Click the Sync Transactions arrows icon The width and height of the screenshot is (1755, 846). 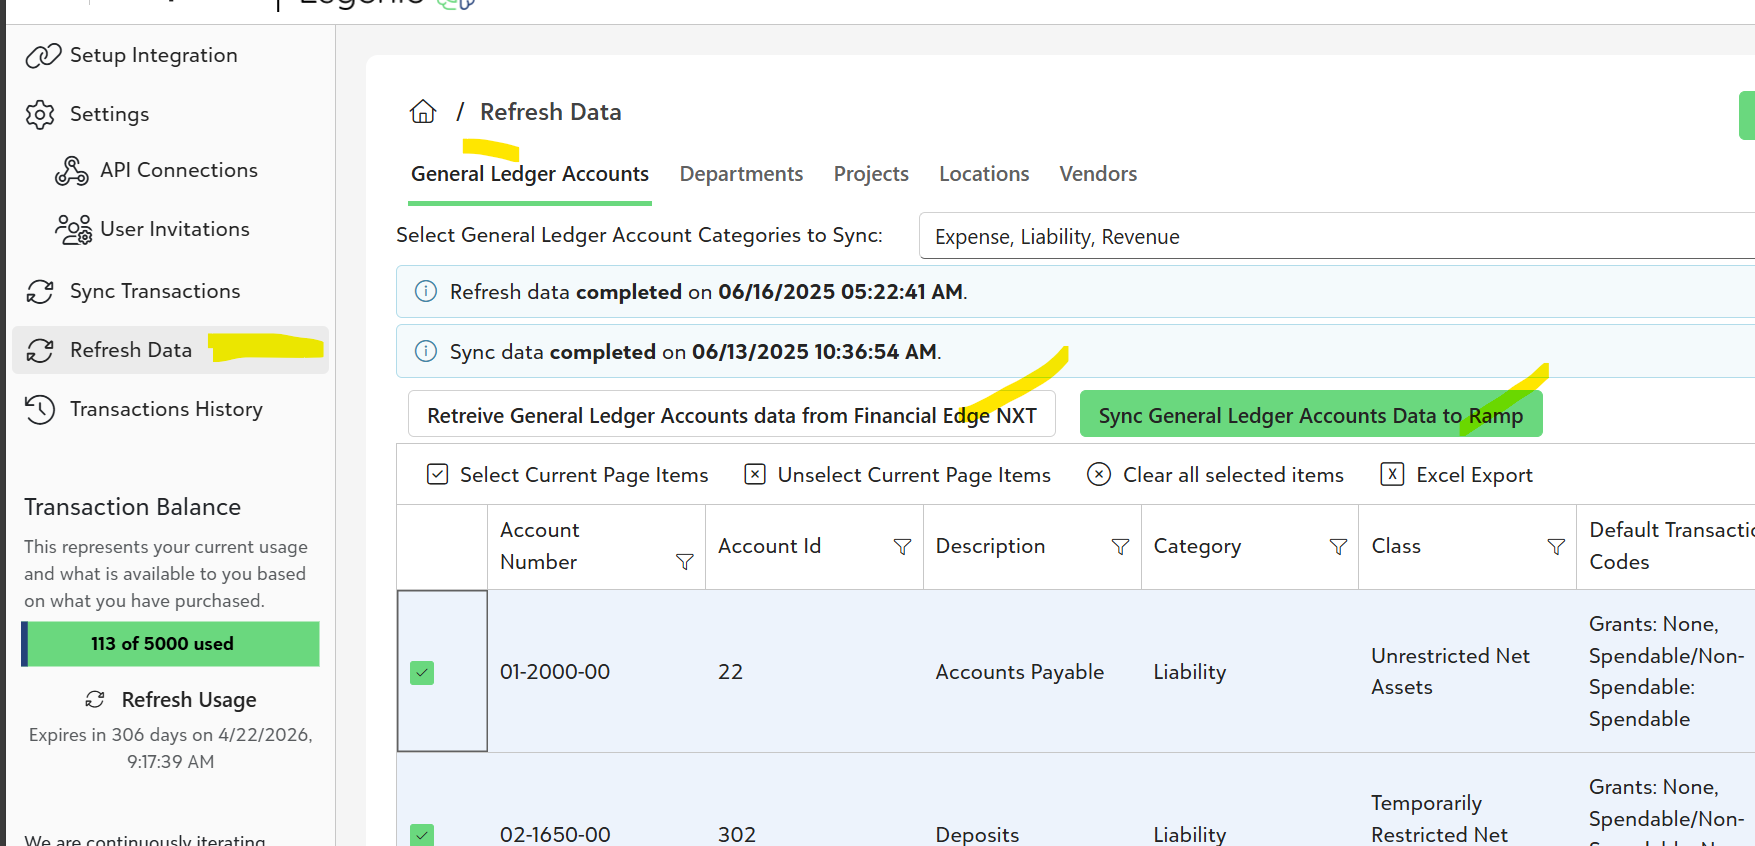click(x=40, y=292)
